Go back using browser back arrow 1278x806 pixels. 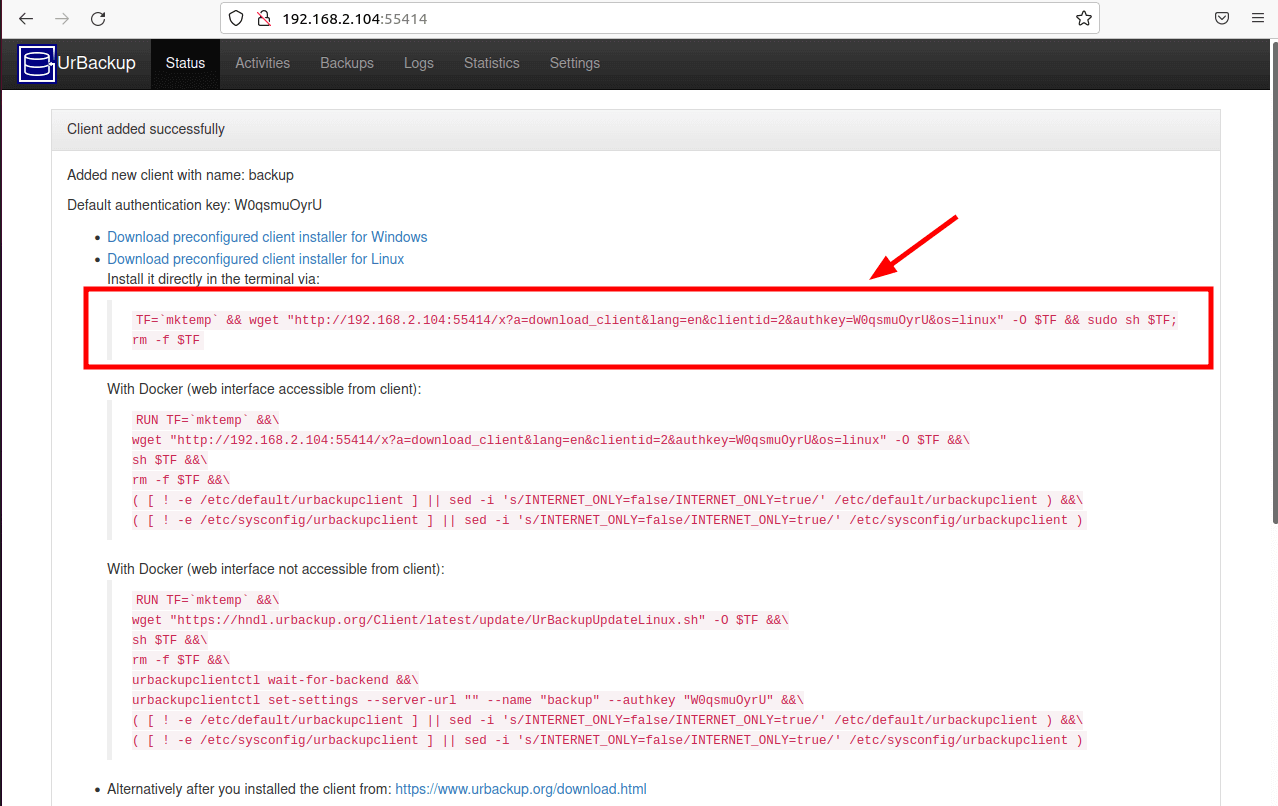26,18
